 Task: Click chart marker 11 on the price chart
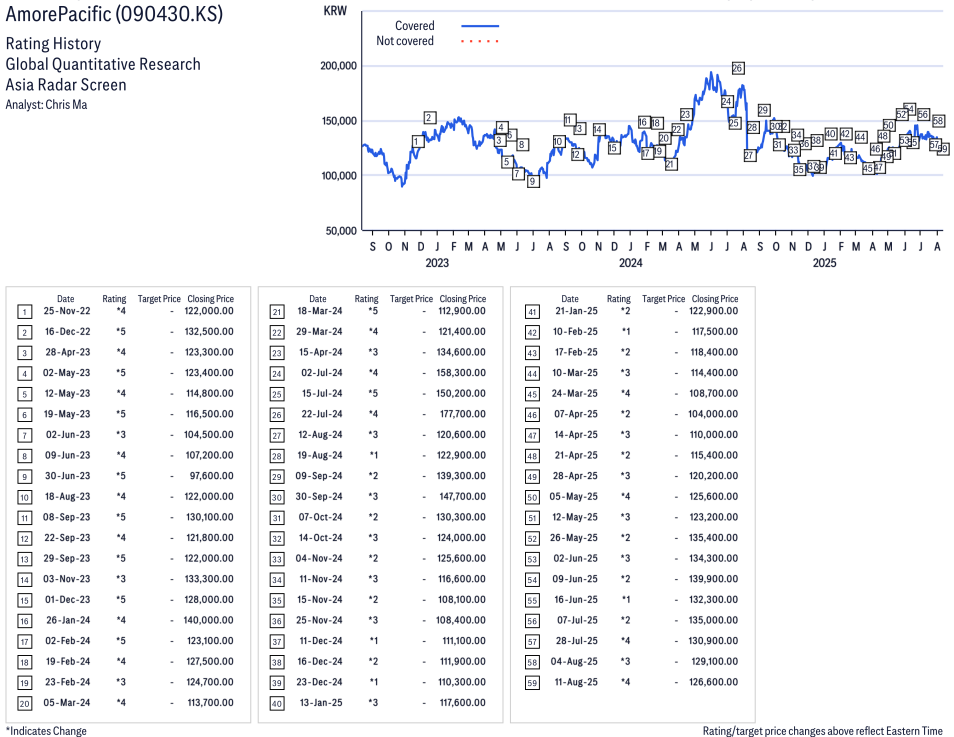coord(569,120)
